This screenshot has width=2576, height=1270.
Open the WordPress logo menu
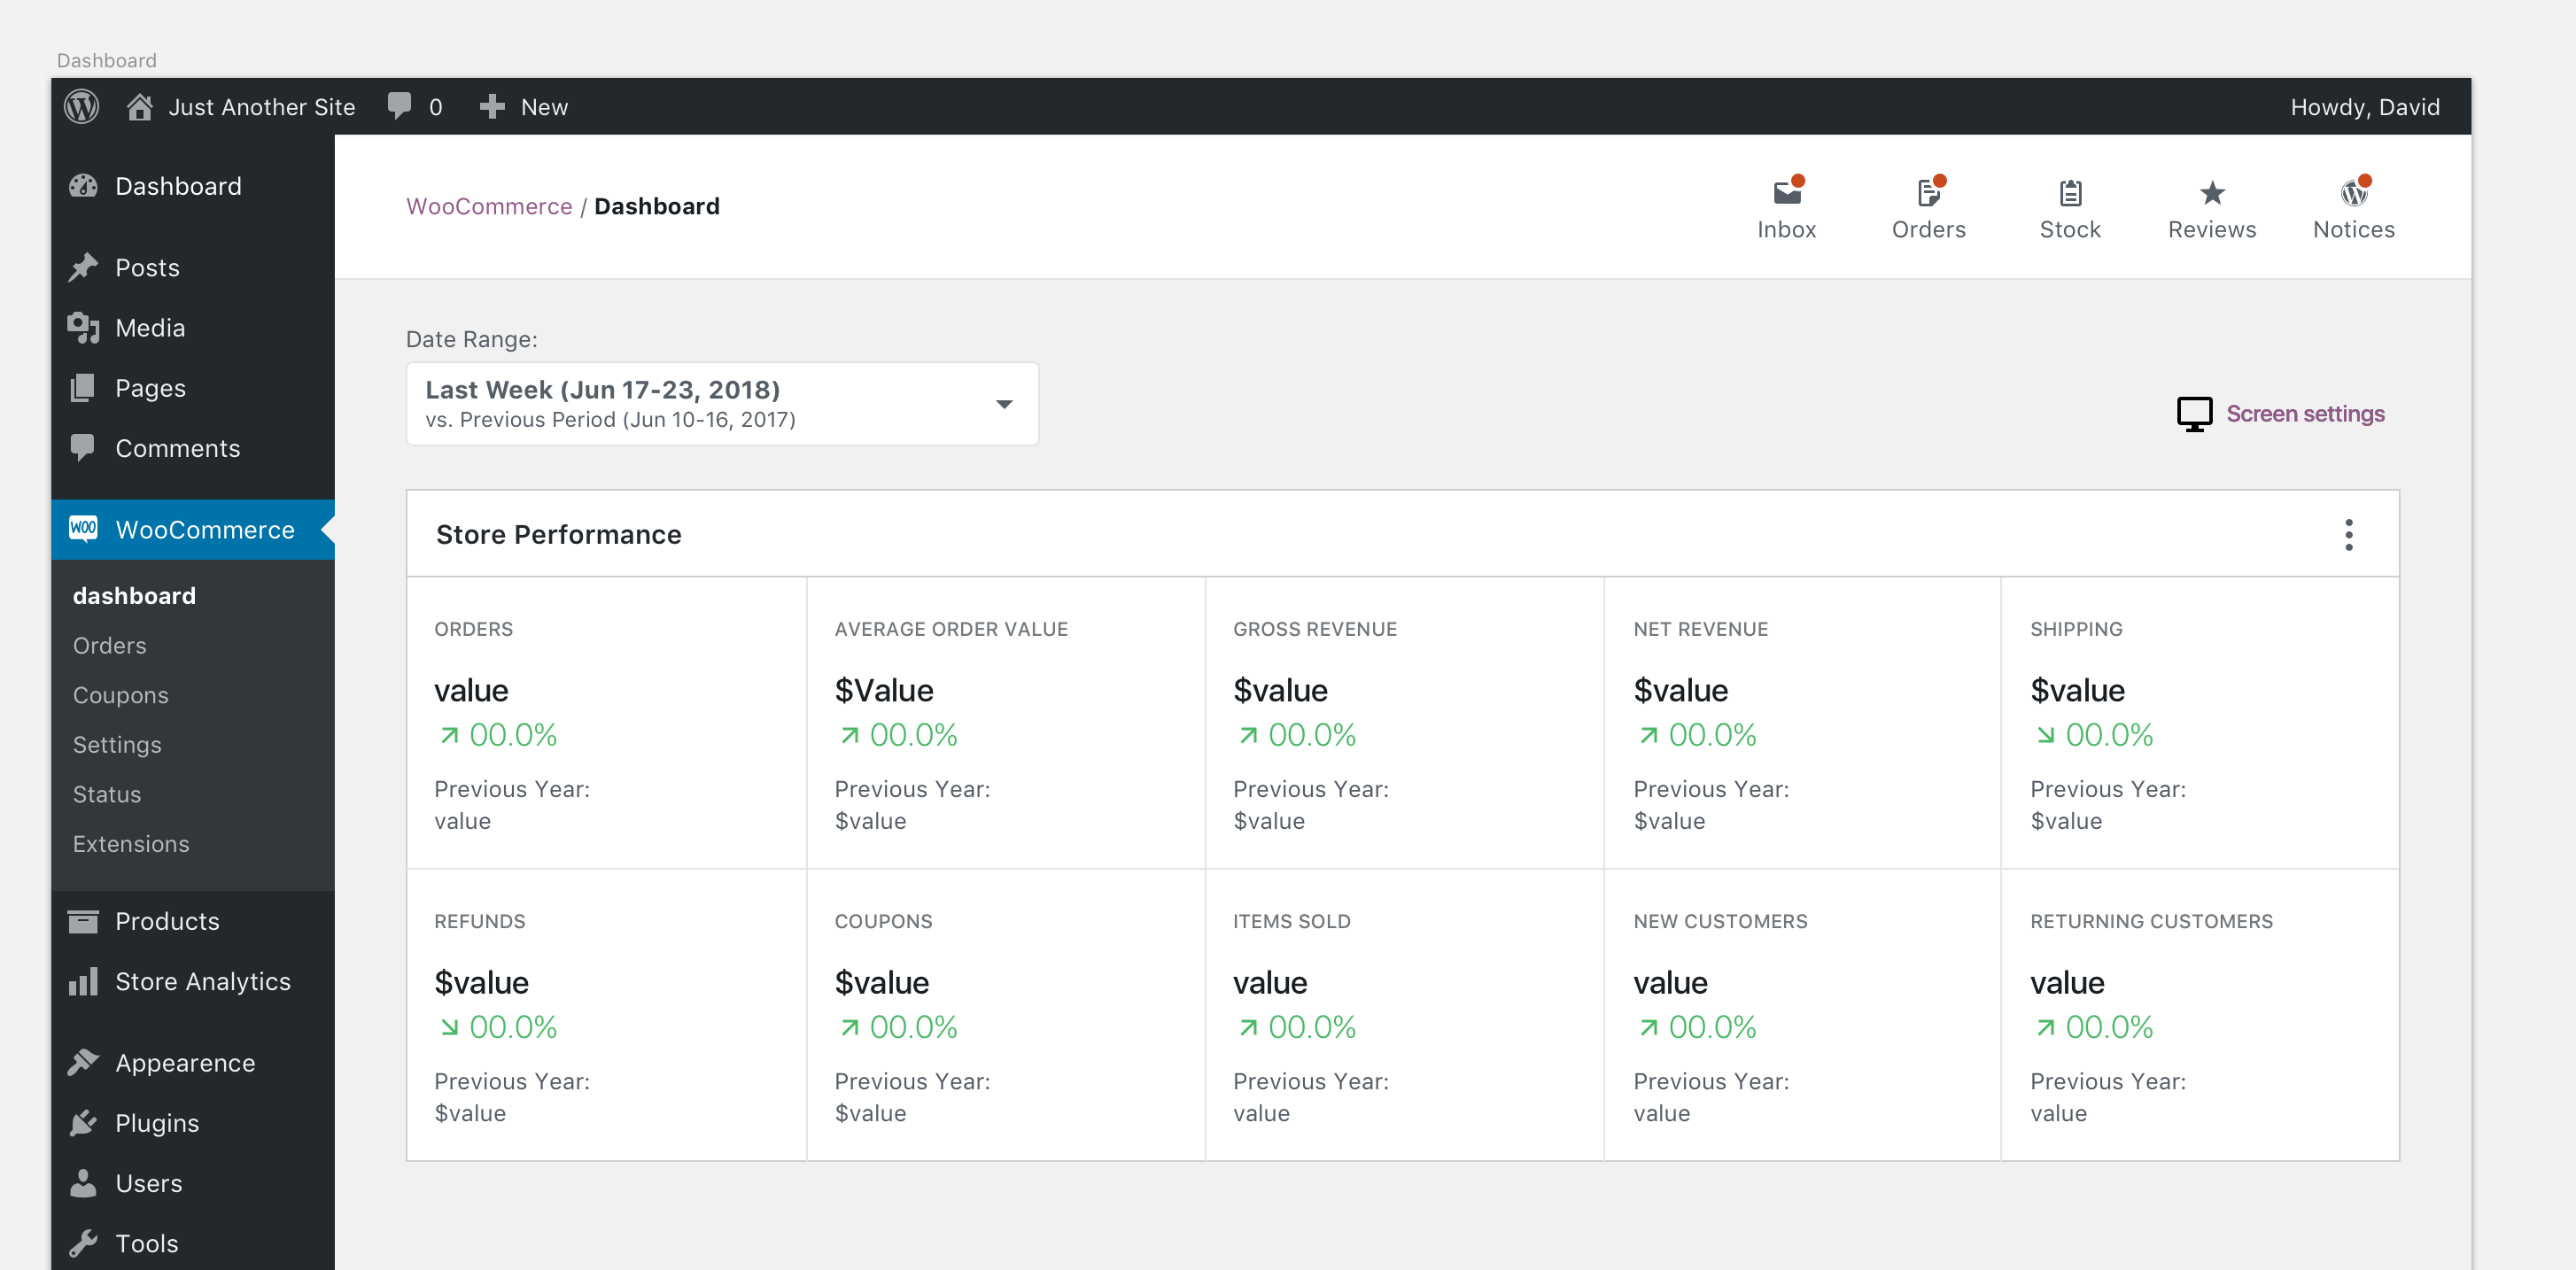[81, 106]
